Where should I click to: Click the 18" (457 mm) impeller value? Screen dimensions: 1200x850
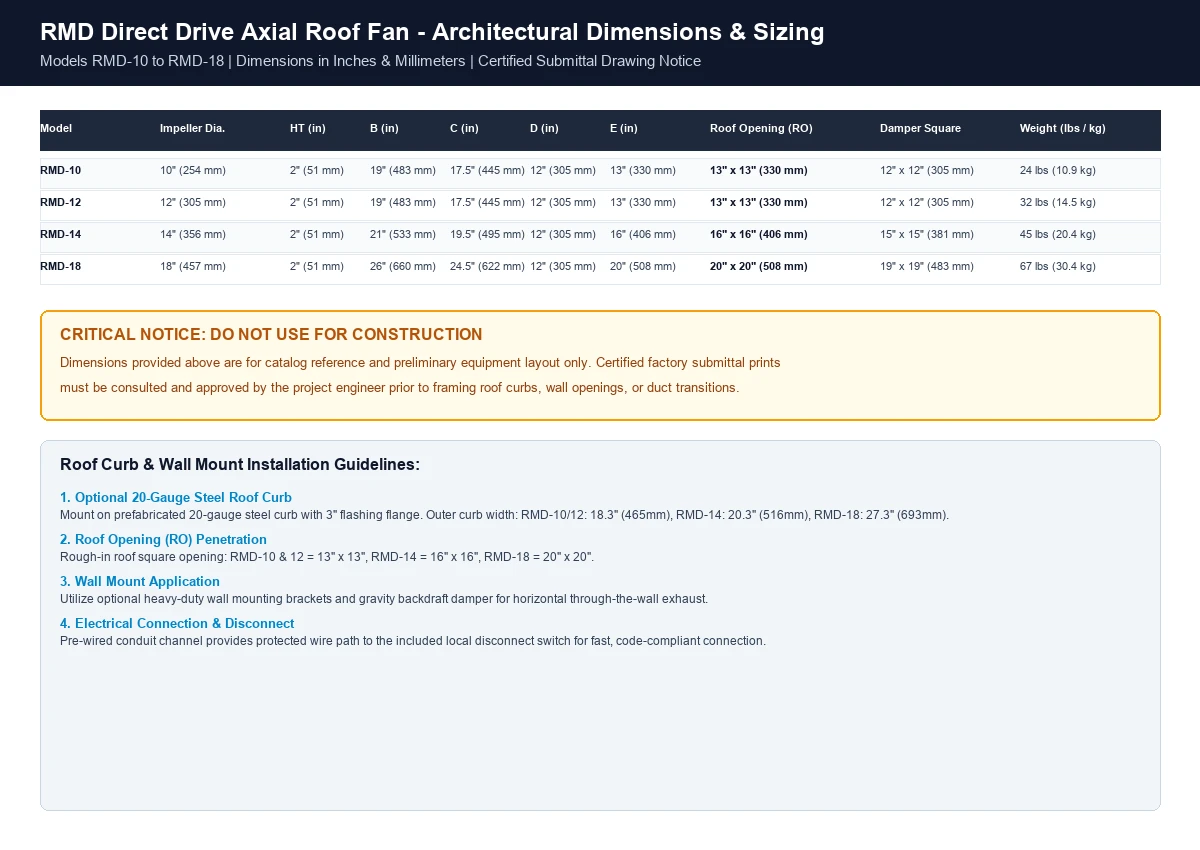click(x=193, y=267)
